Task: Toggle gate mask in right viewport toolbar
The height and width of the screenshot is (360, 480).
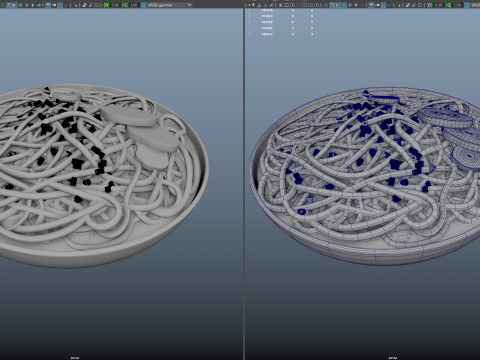Action: (298, 5)
